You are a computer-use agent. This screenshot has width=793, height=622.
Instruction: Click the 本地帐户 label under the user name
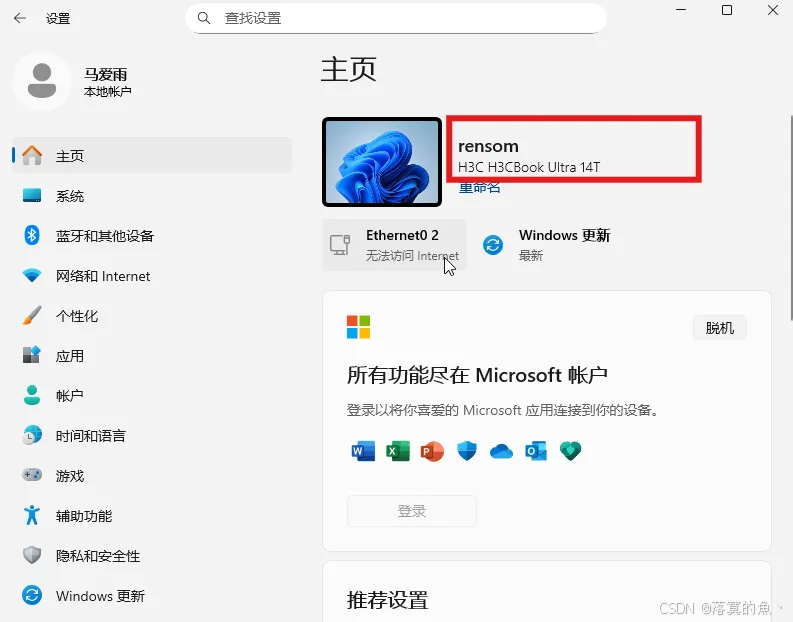[x=107, y=92]
